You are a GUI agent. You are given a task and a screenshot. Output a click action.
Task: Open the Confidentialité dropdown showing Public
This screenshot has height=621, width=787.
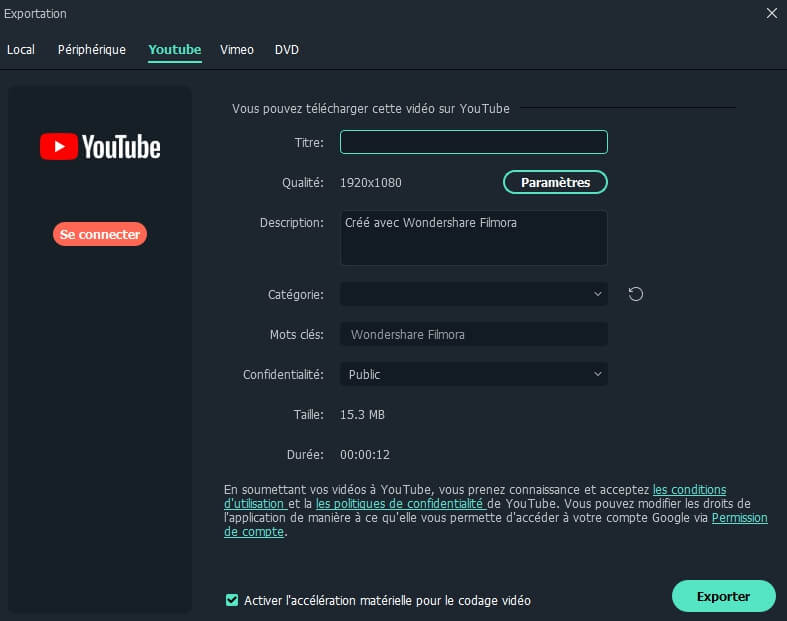tap(474, 374)
